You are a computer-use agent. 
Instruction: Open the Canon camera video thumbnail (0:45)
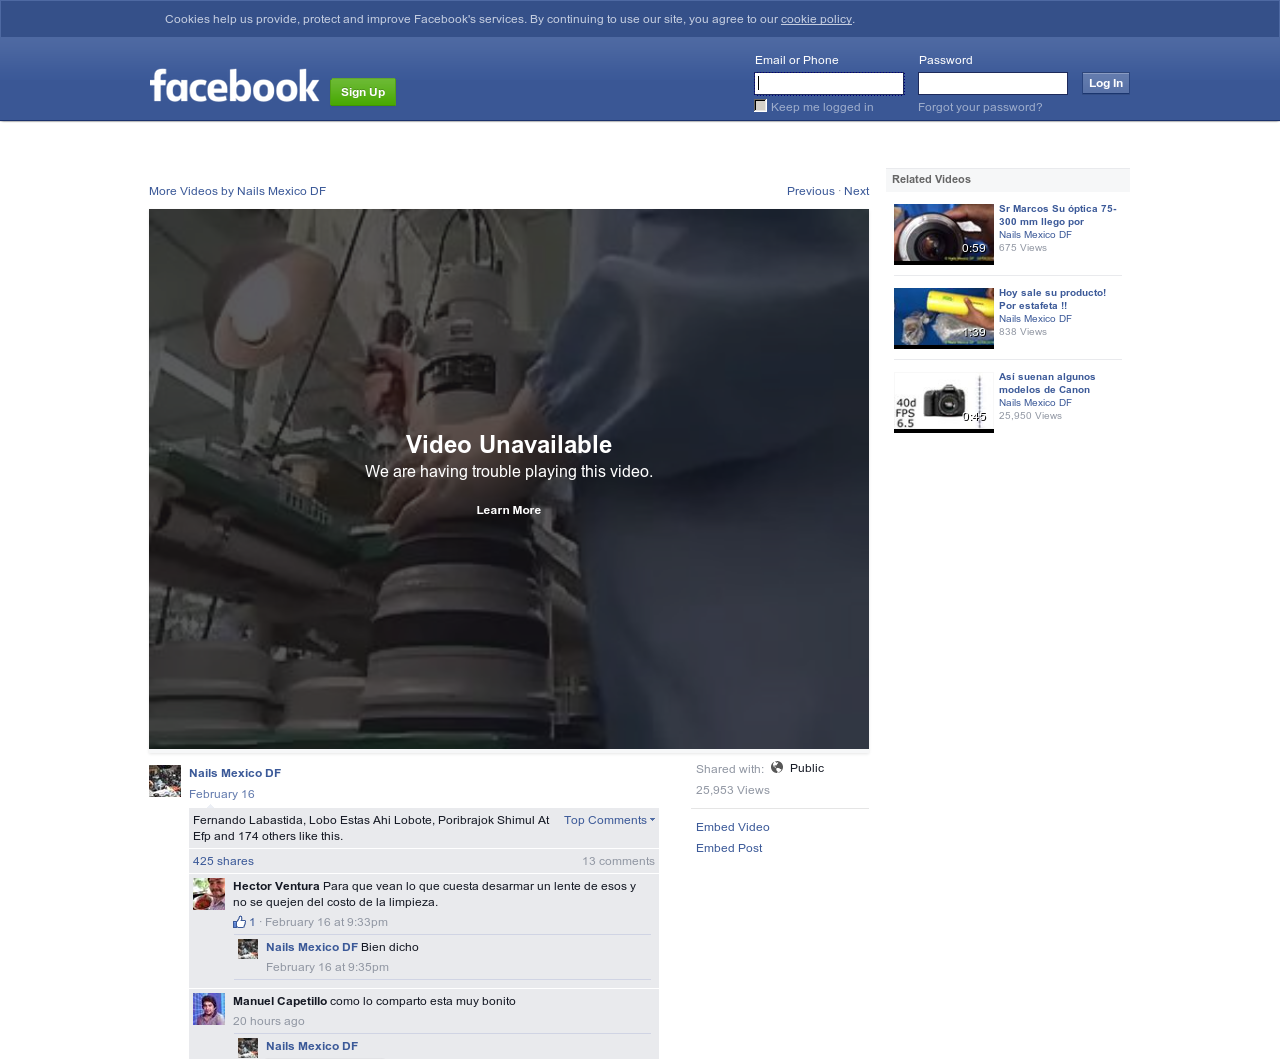click(944, 402)
